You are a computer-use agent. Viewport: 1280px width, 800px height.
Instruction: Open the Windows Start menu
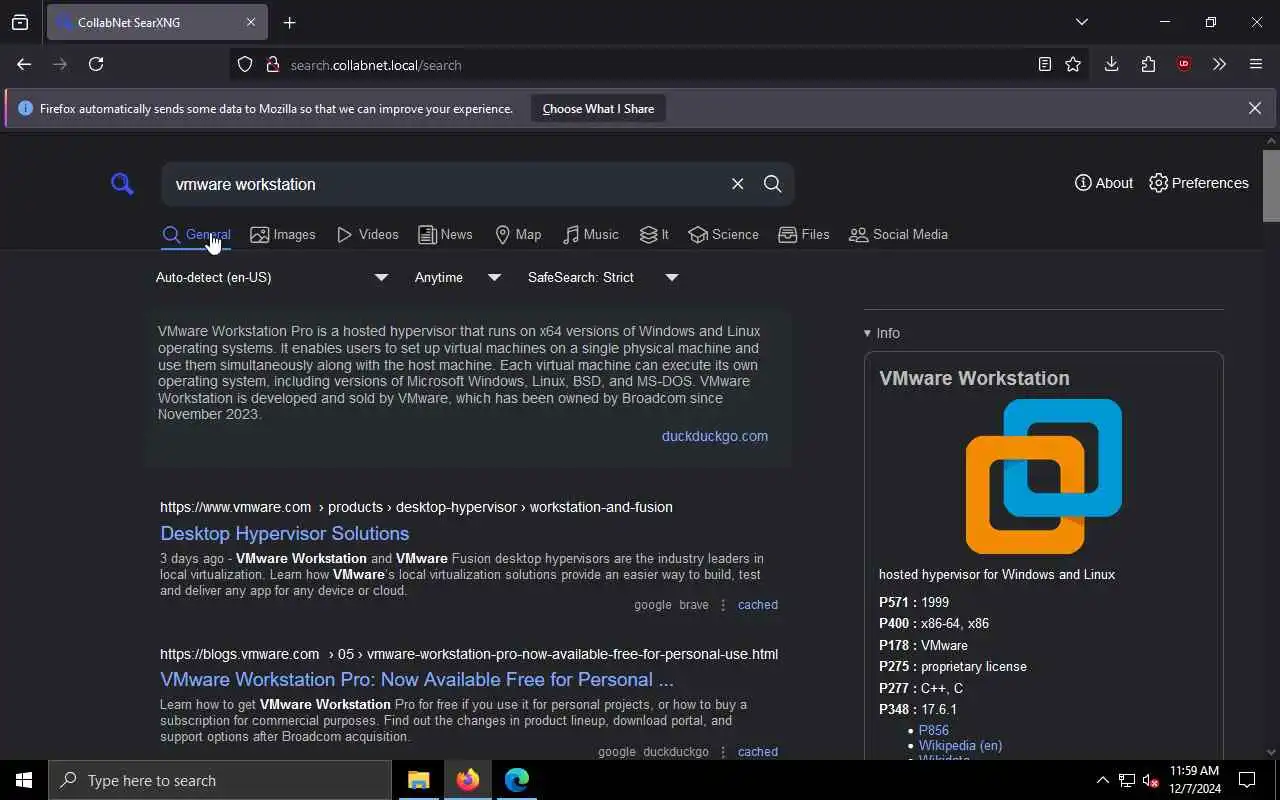click(24, 780)
